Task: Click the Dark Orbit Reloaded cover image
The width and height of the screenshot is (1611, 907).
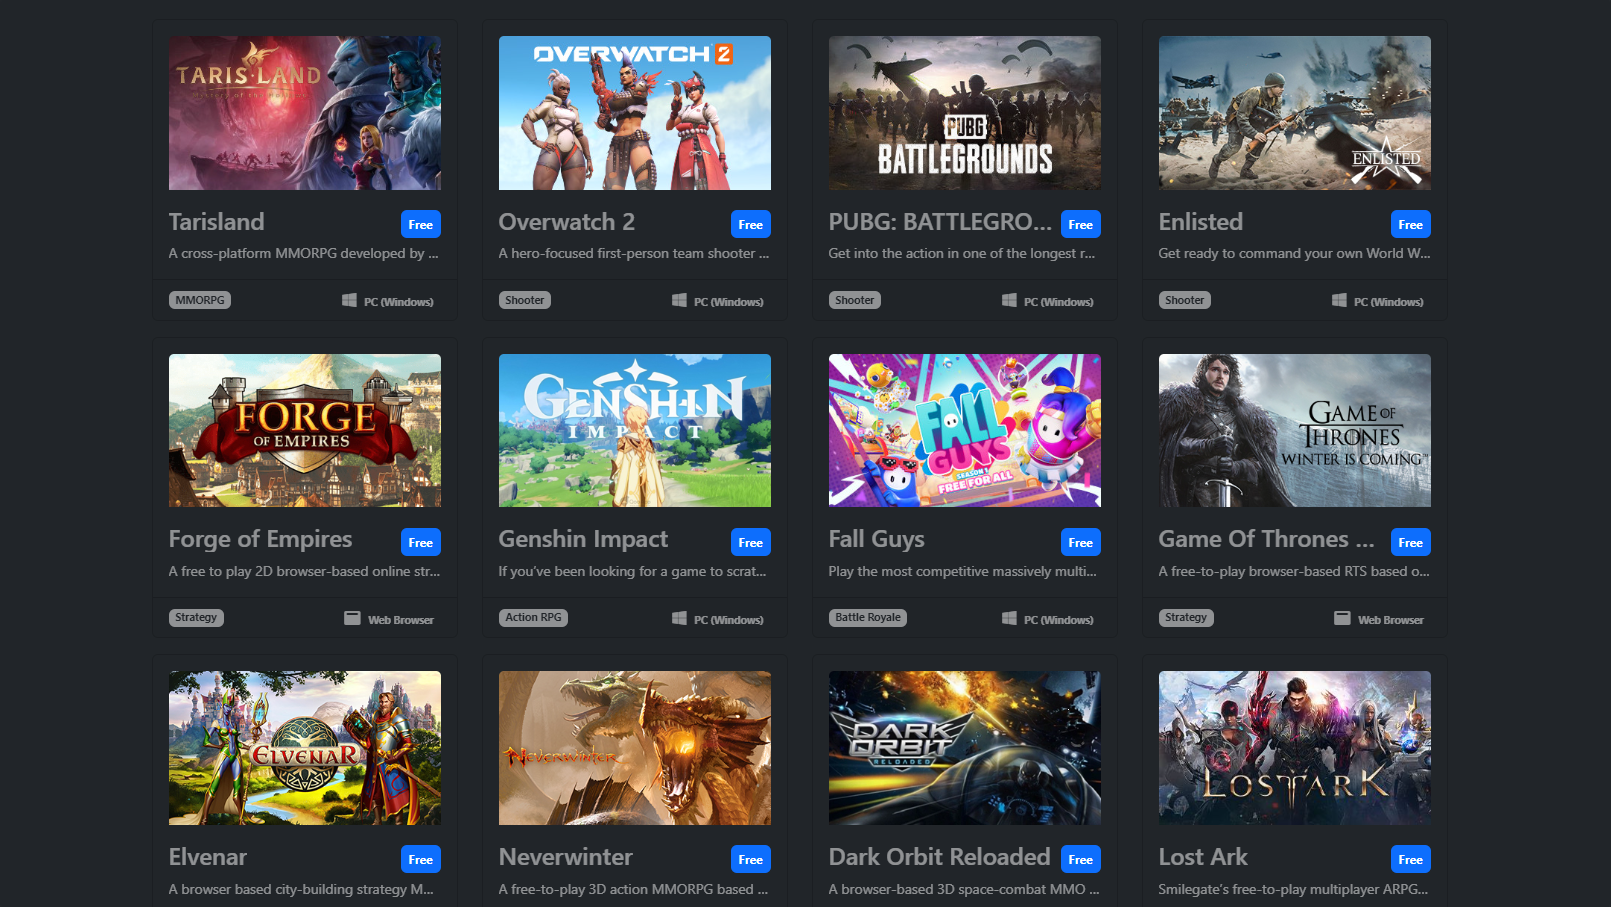Action: point(964,748)
